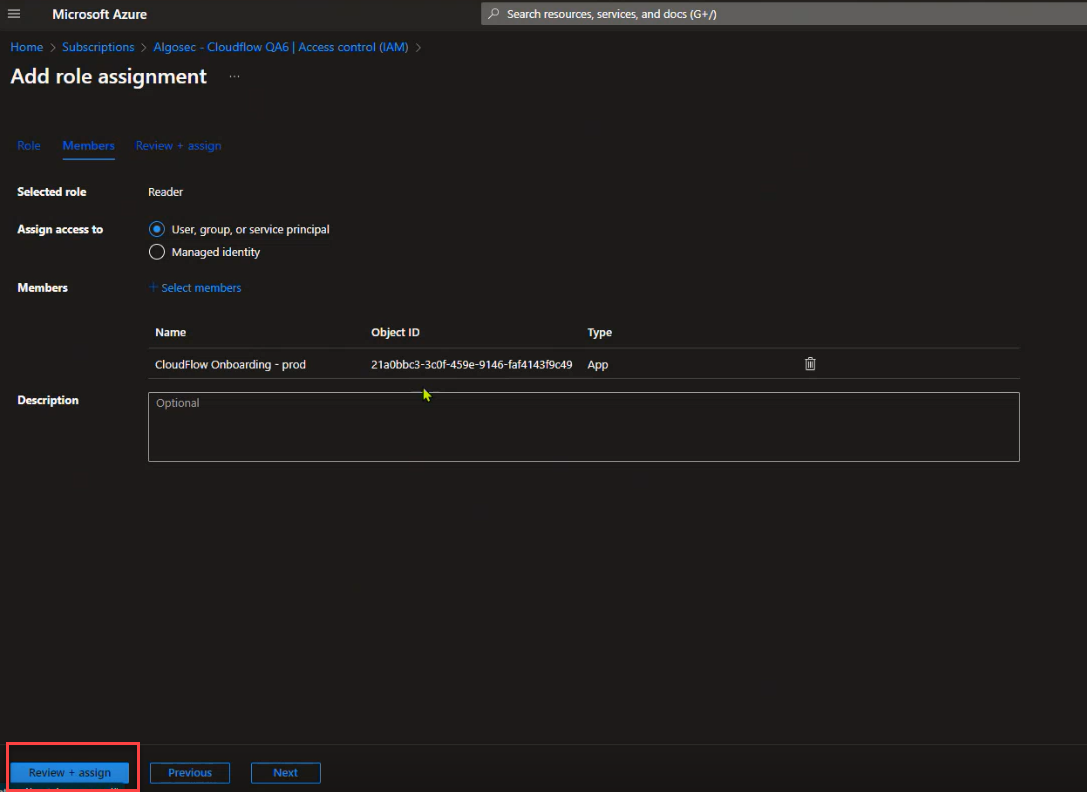Open the ellipsis menu beside Add role assignment
Screen dimensions: 1087x792
pos(234,76)
